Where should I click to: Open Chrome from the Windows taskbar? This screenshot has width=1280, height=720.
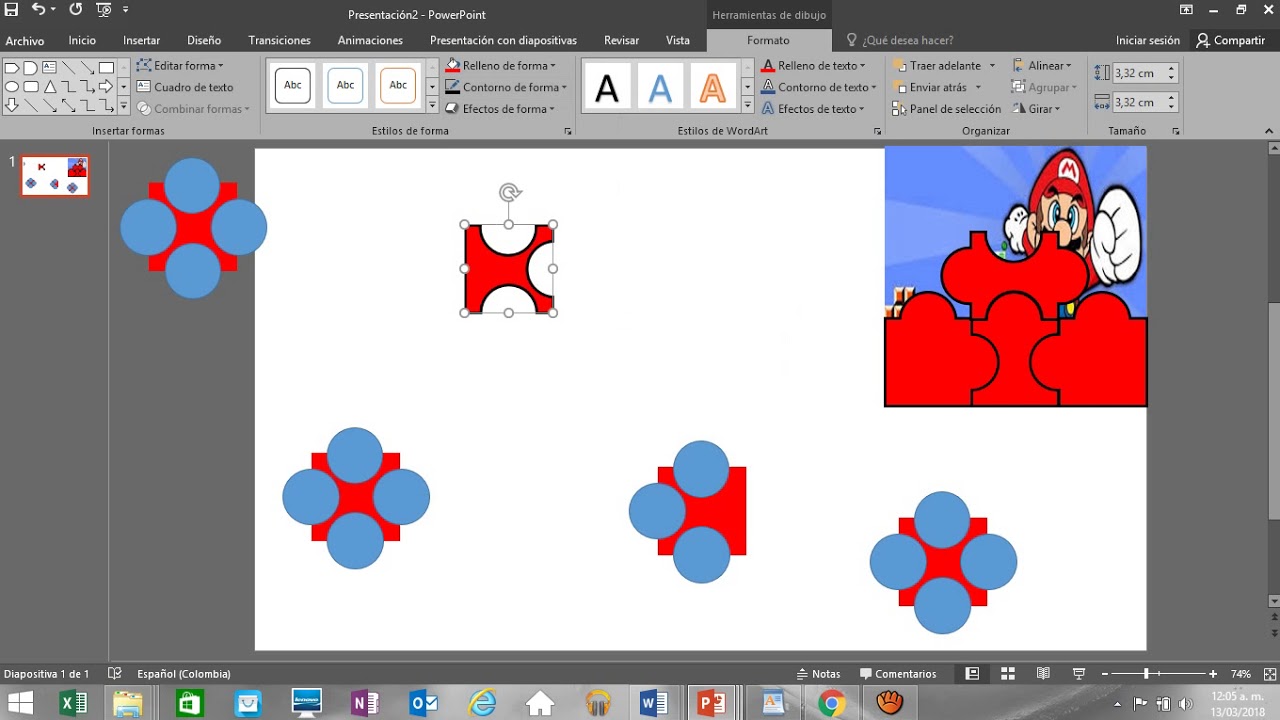pyautogui.click(x=831, y=704)
